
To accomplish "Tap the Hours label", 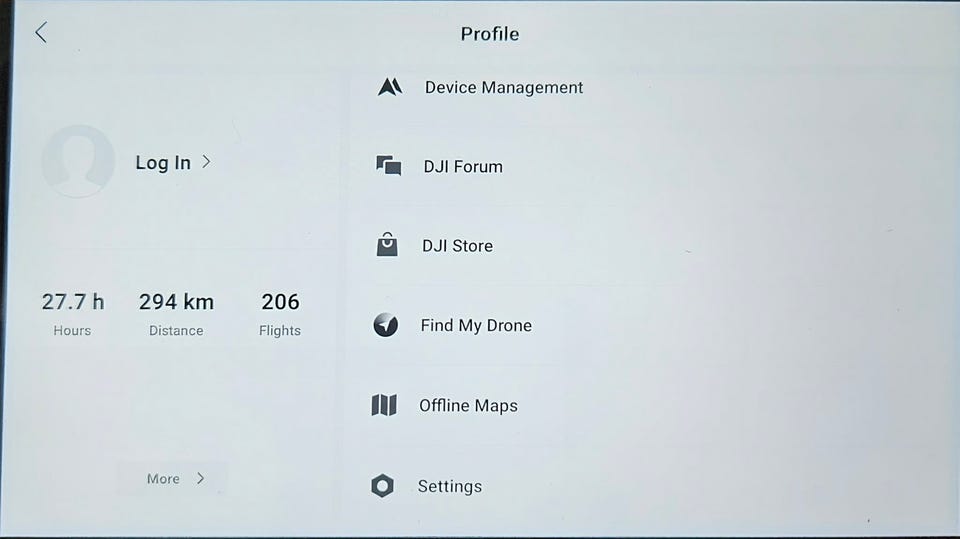I will (72, 331).
